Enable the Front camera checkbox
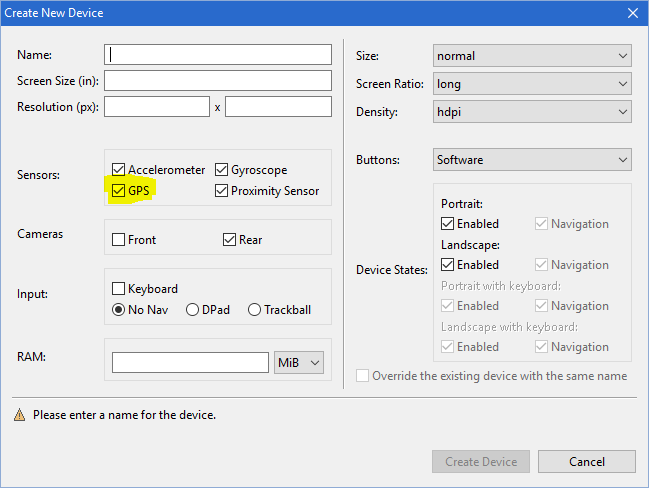This screenshot has width=649, height=488. point(119,240)
